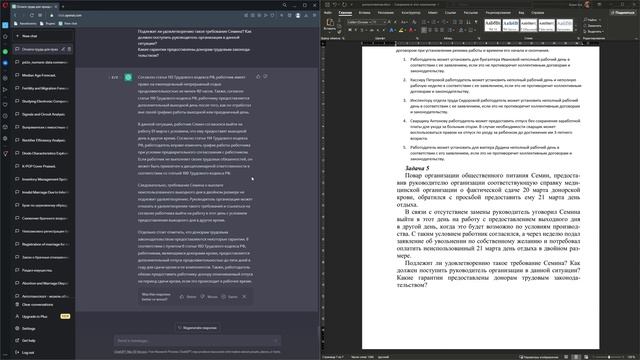
Task: Open the Word Insert ribbon tab
Action: point(364,13)
